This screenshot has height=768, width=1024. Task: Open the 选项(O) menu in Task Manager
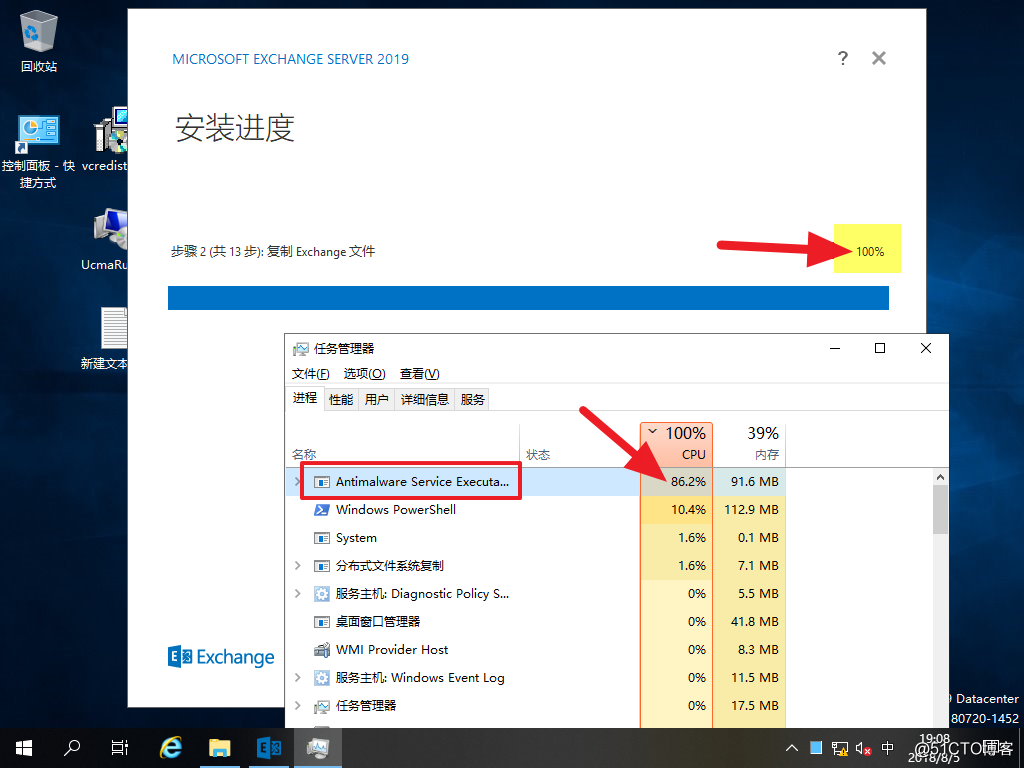[364, 374]
